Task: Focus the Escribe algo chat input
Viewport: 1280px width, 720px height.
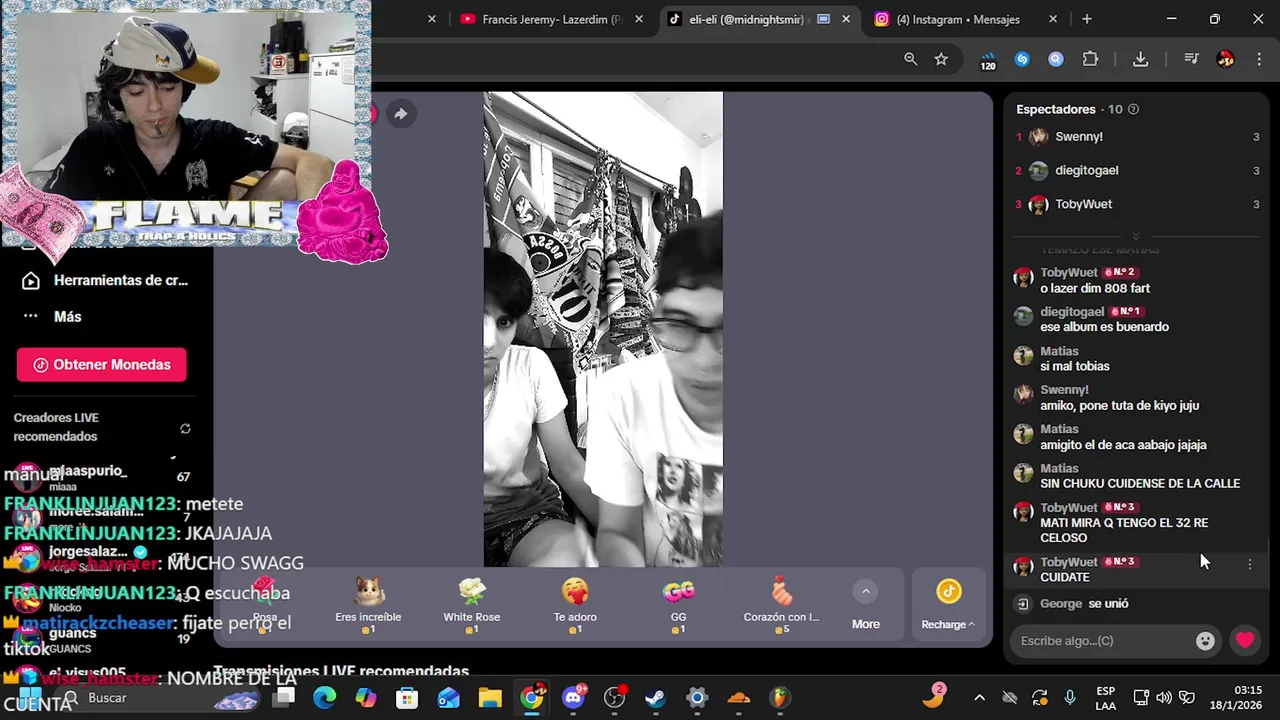Action: [1100, 641]
